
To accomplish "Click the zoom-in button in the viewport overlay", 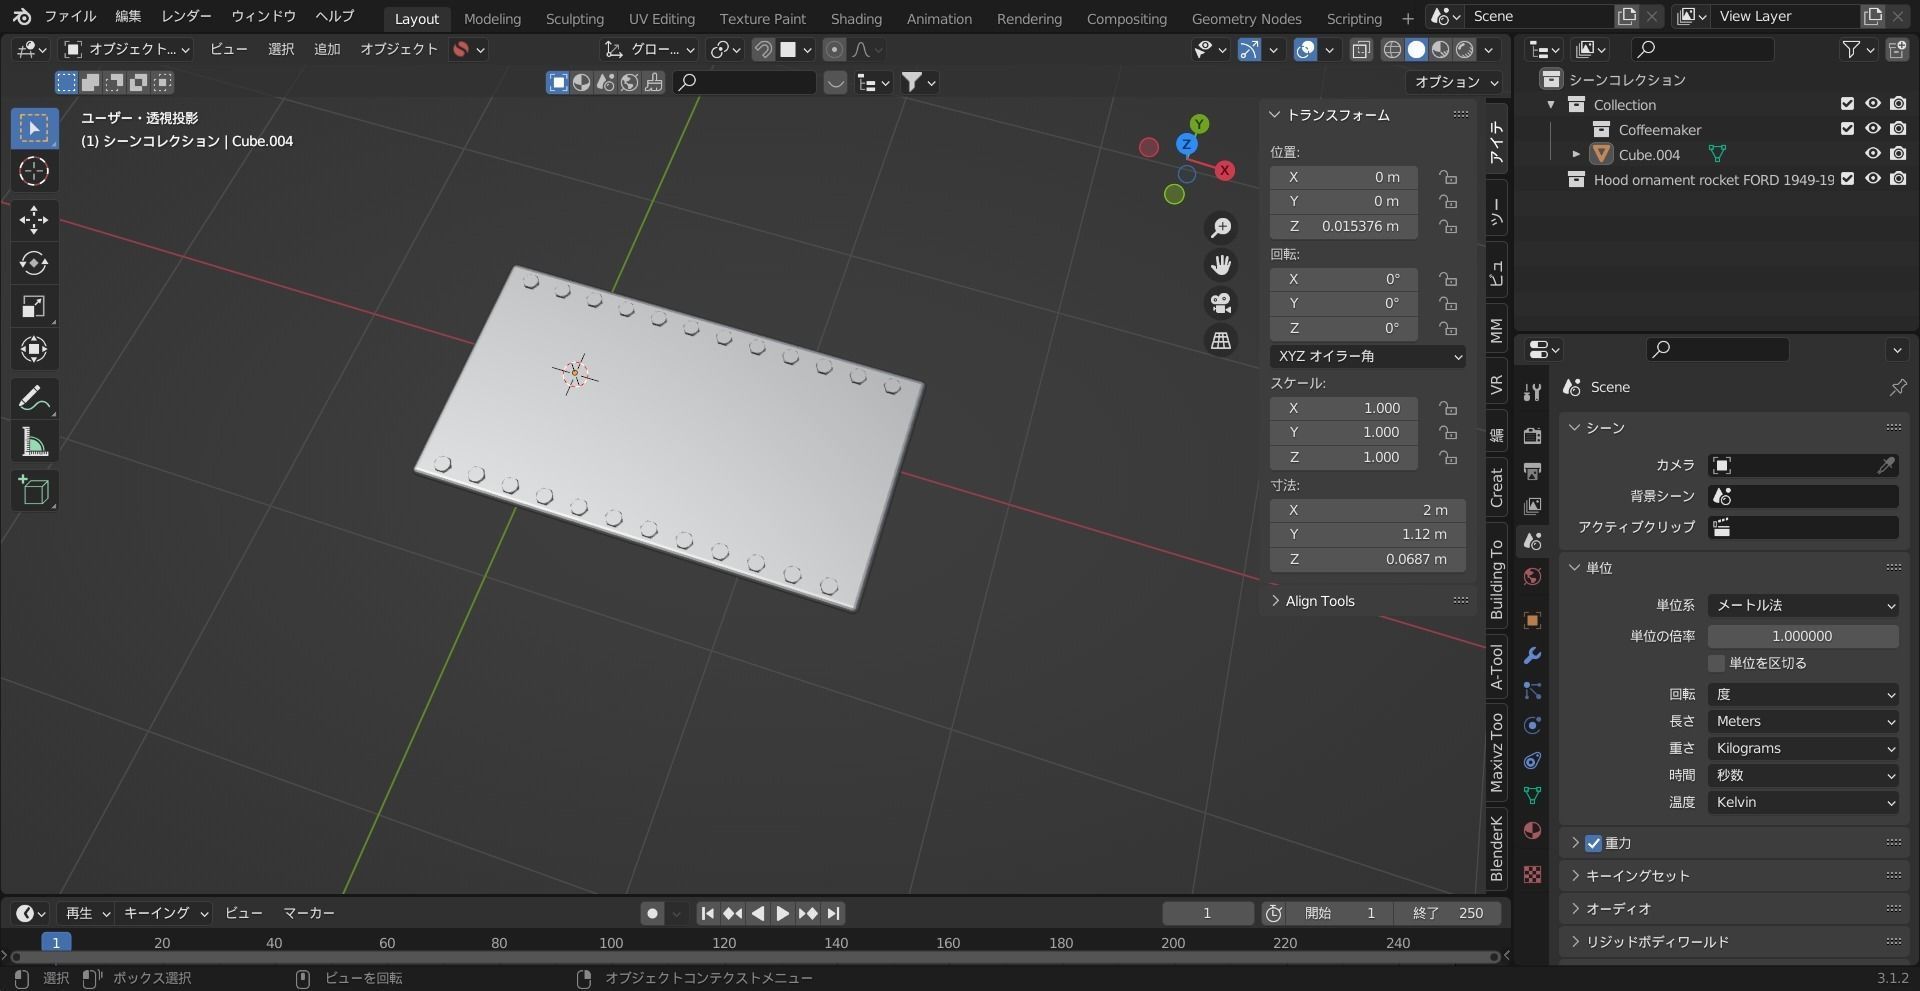I will [x=1220, y=228].
